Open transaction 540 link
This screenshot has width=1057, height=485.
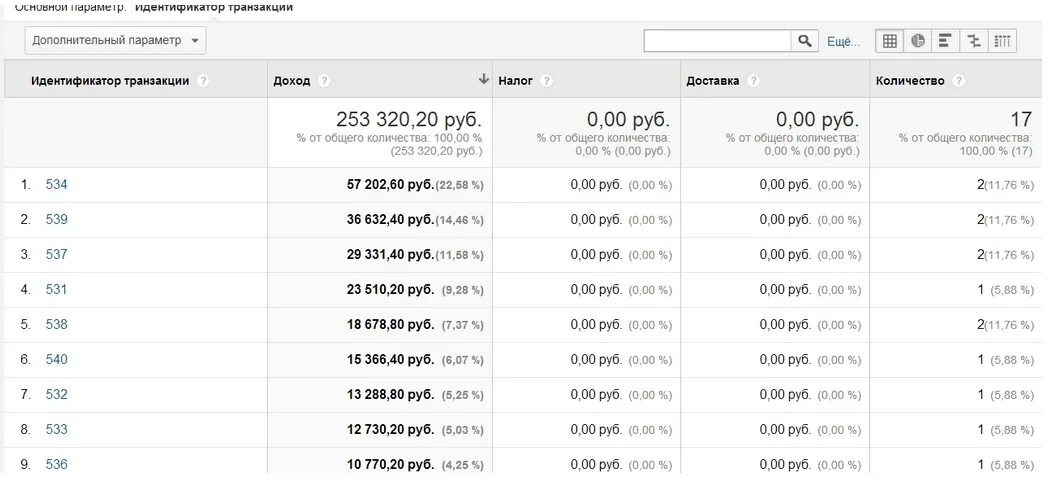point(57,360)
